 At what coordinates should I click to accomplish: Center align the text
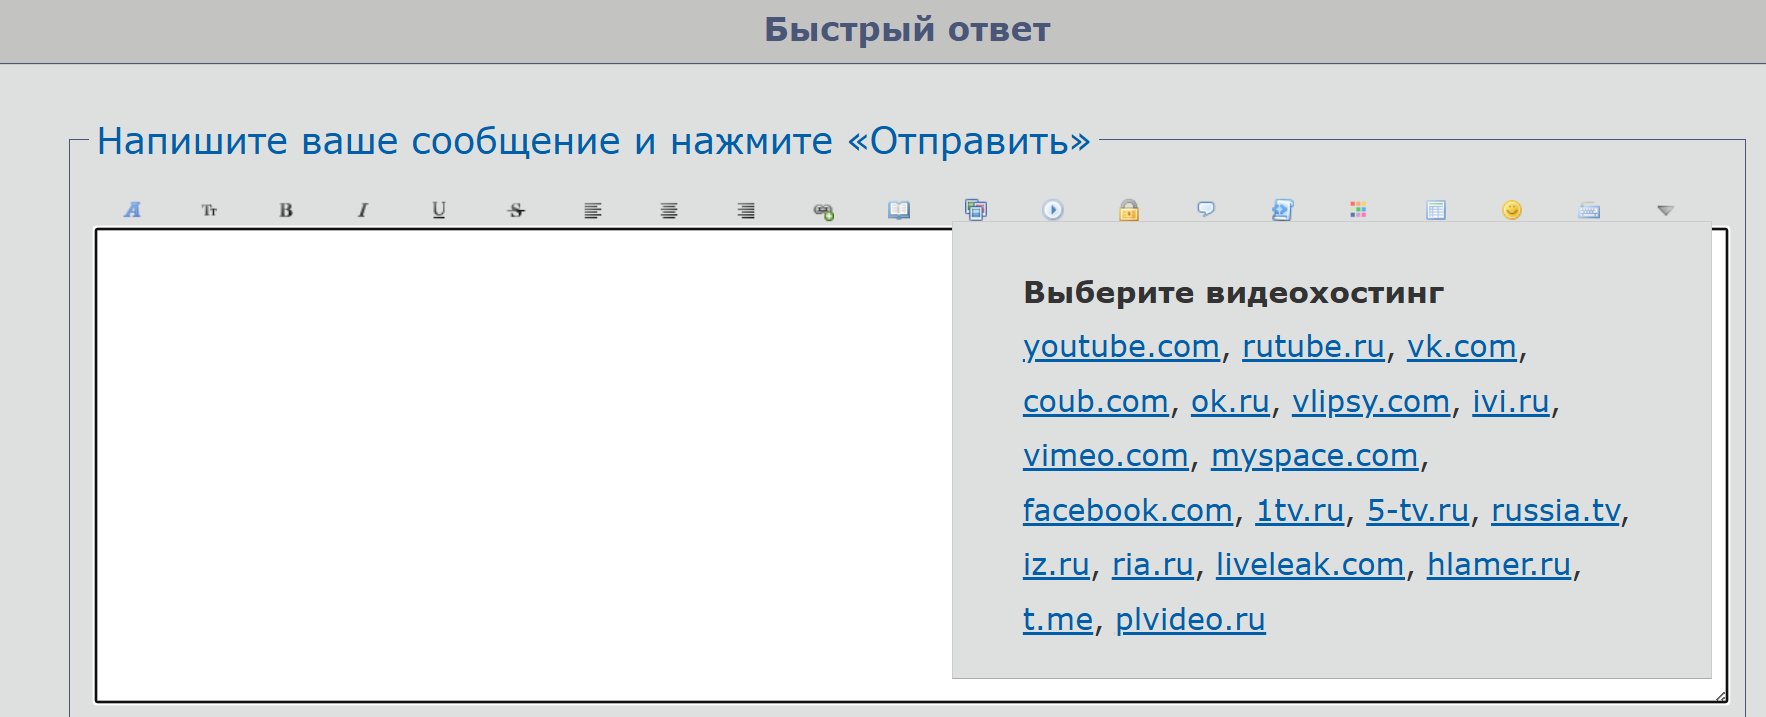pos(669,210)
